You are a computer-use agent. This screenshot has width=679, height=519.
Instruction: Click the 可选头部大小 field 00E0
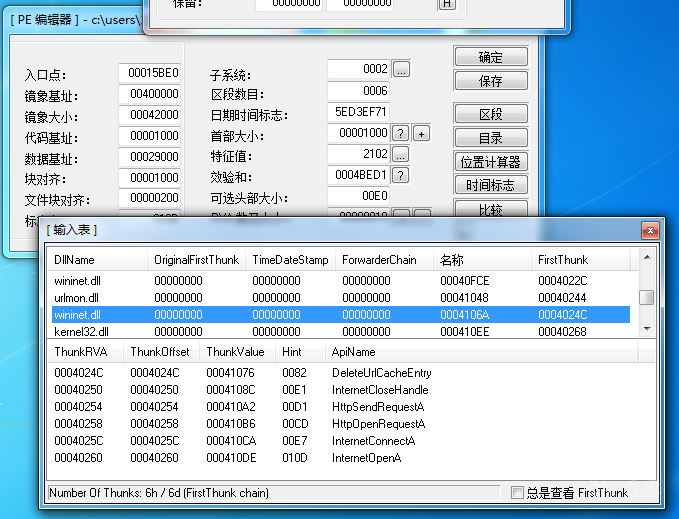(x=359, y=196)
